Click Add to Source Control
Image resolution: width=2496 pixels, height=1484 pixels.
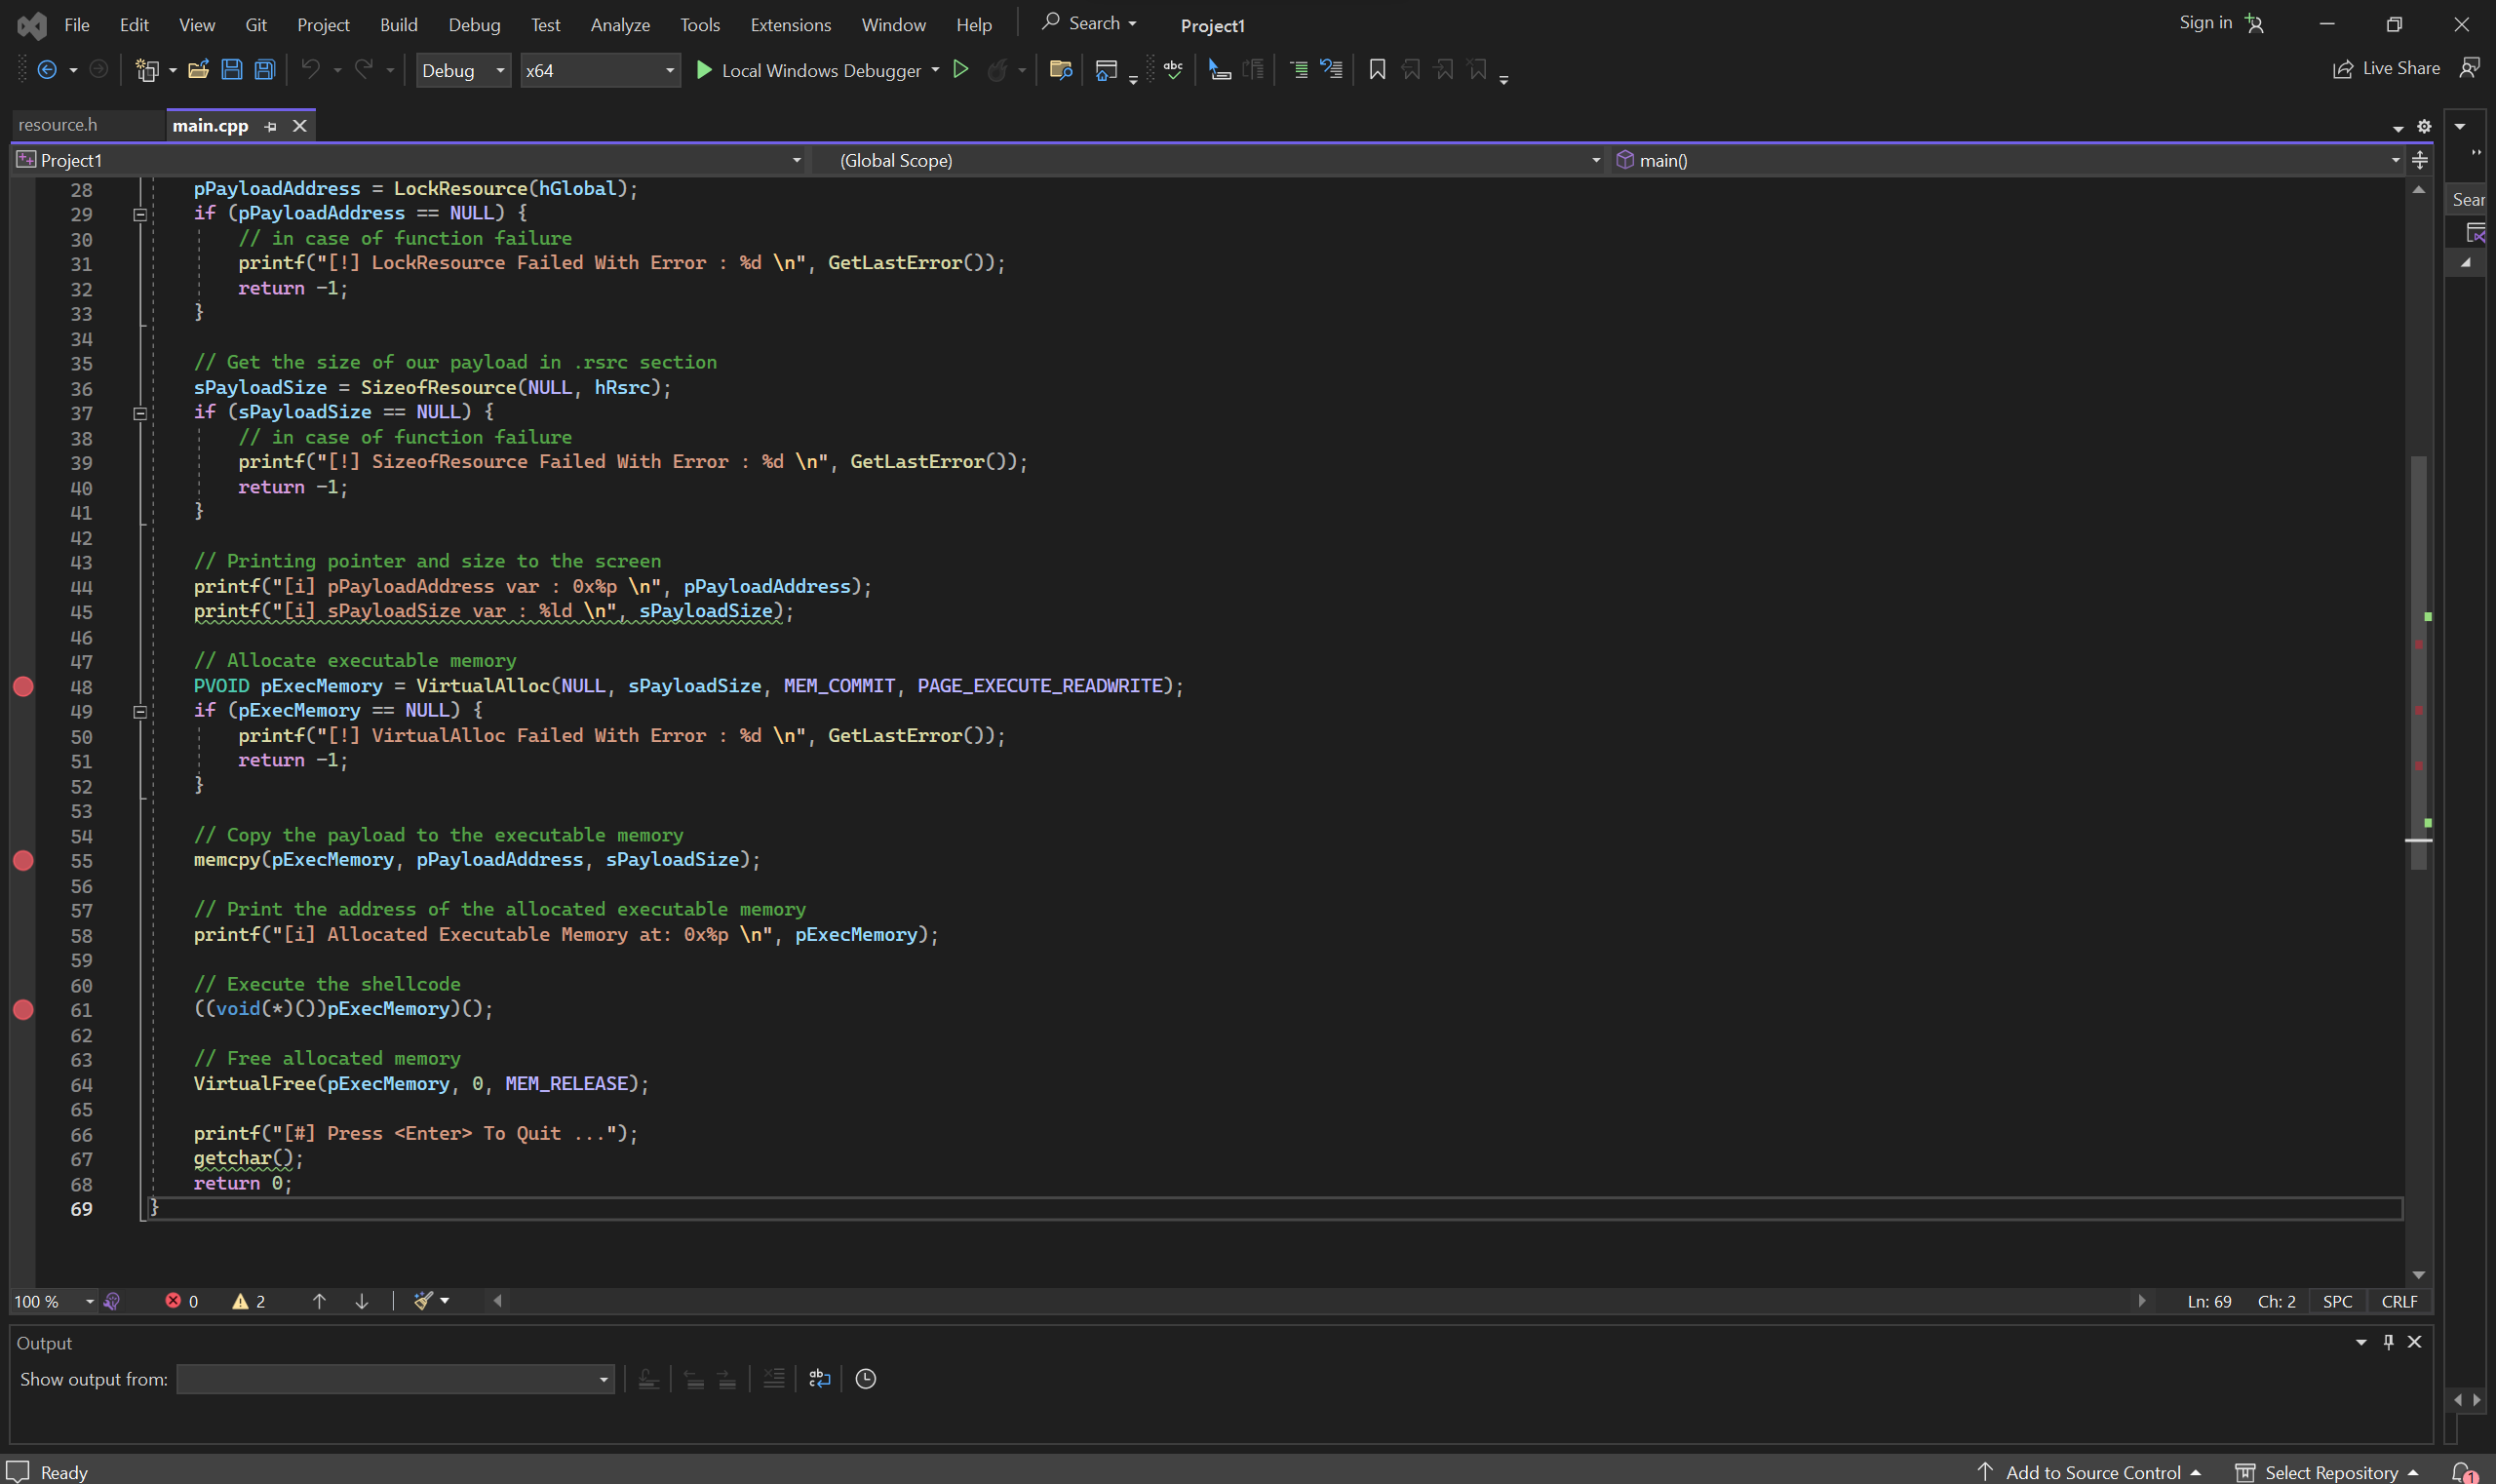2091,1472
